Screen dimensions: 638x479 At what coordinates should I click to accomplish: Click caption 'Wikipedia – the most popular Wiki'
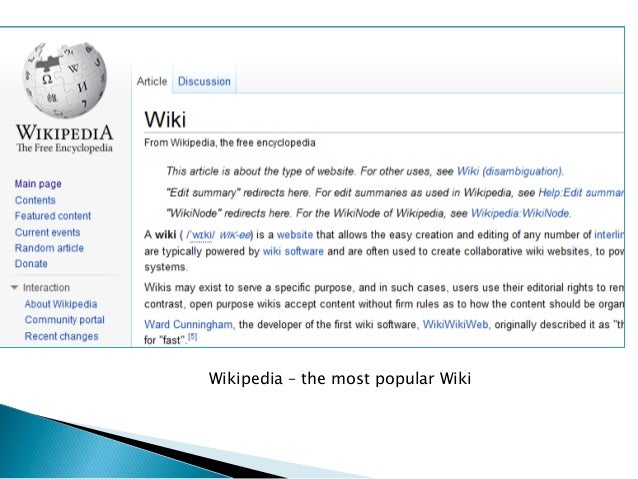pos(340,378)
